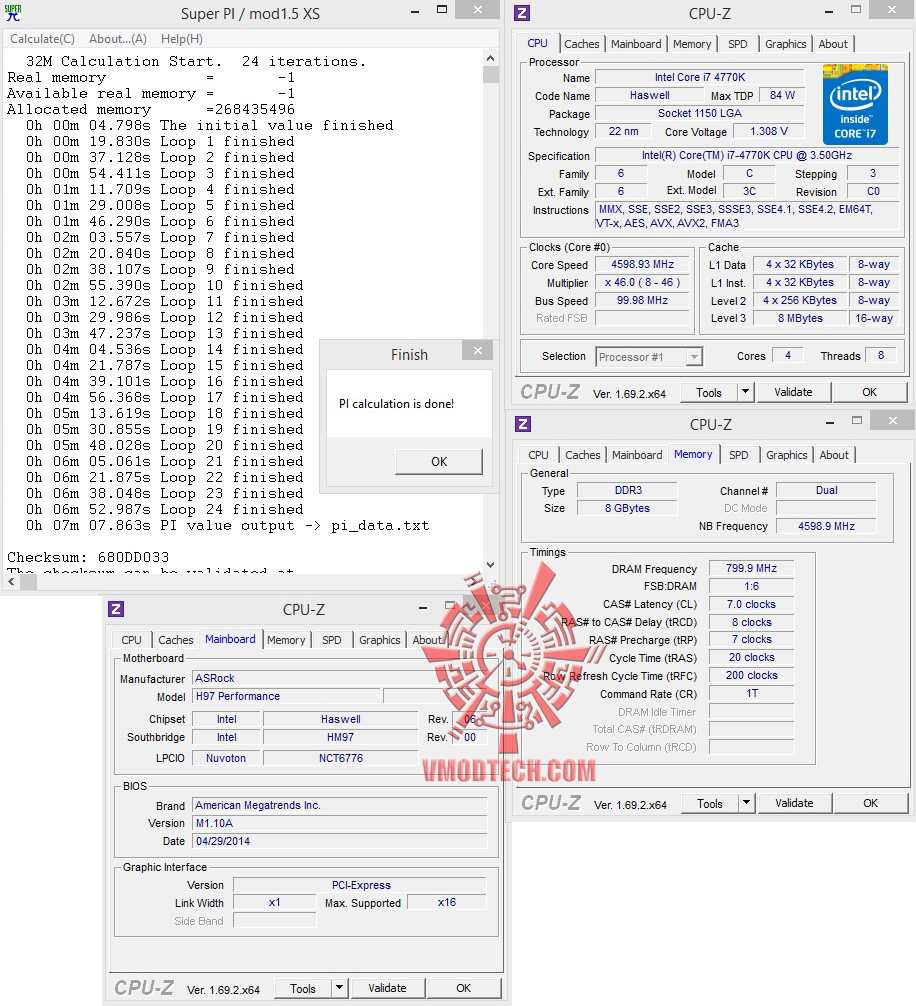Expand Tools dropdown arrow in Mainboard CPU-Z window
The height and width of the screenshot is (1006, 916).
(x=340, y=989)
